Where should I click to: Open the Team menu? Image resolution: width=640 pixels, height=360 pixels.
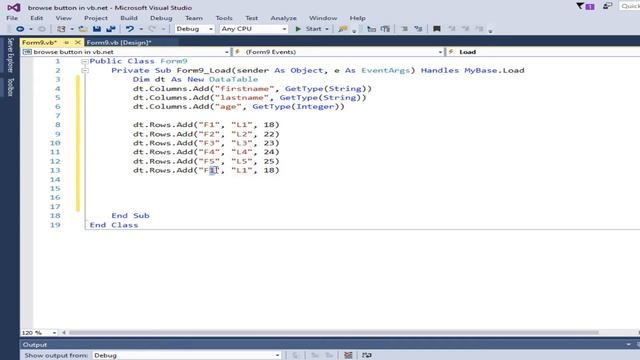pyautogui.click(x=193, y=18)
